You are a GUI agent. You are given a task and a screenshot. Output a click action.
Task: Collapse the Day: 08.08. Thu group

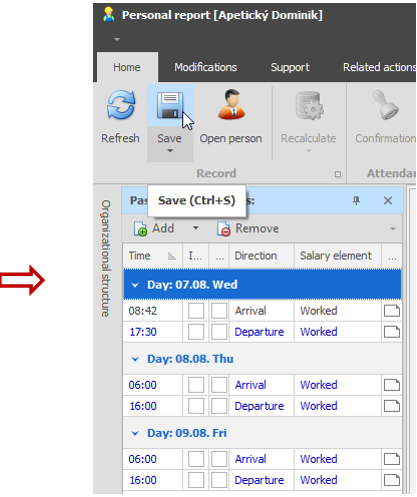tap(135, 359)
